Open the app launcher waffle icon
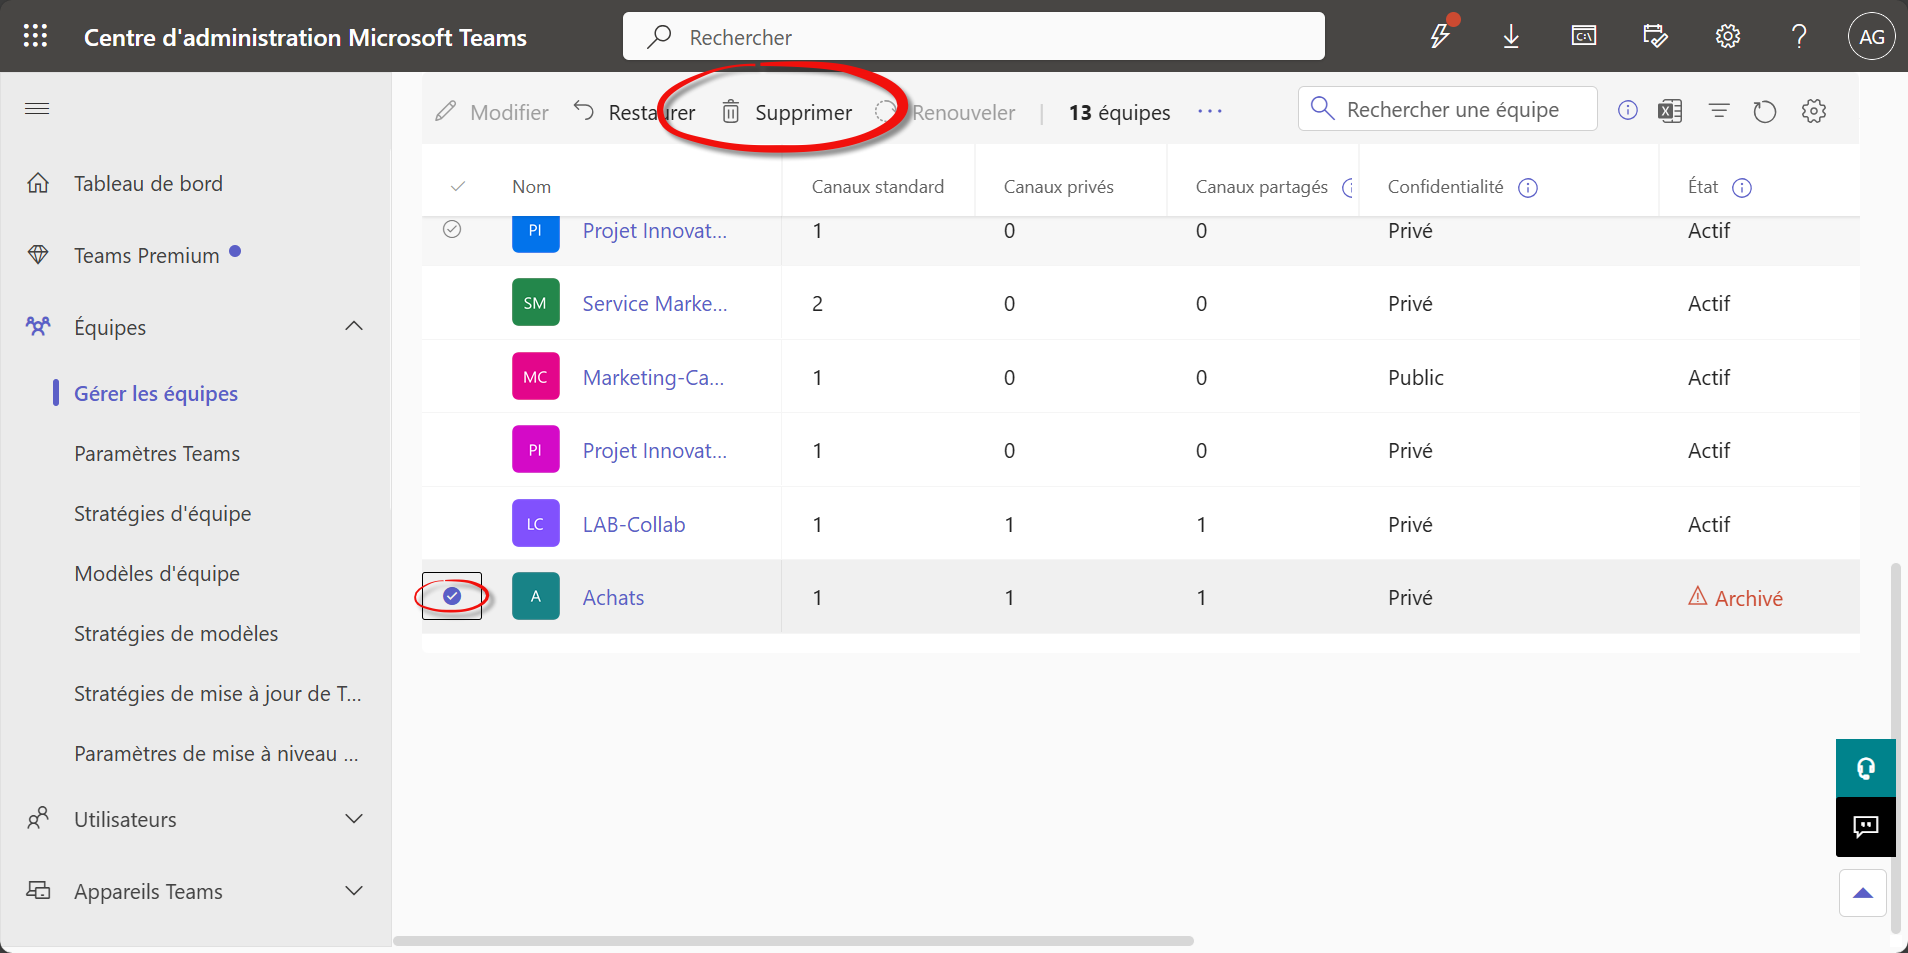This screenshot has height=953, width=1908. click(36, 37)
